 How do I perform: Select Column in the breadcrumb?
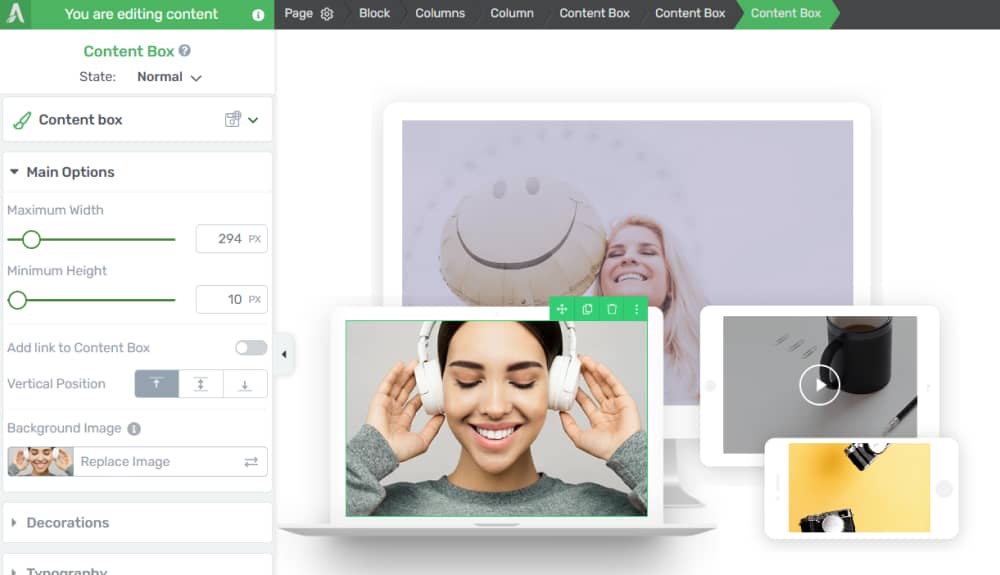pyautogui.click(x=511, y=13)
